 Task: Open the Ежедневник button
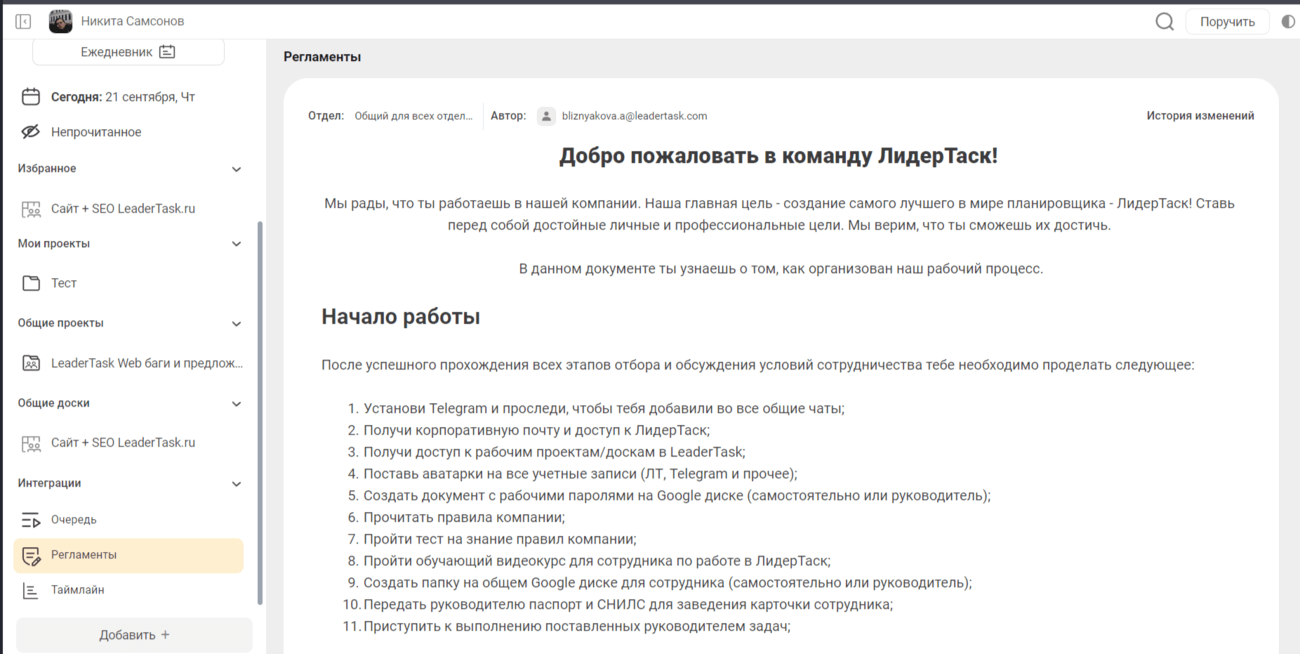(128, 51)
